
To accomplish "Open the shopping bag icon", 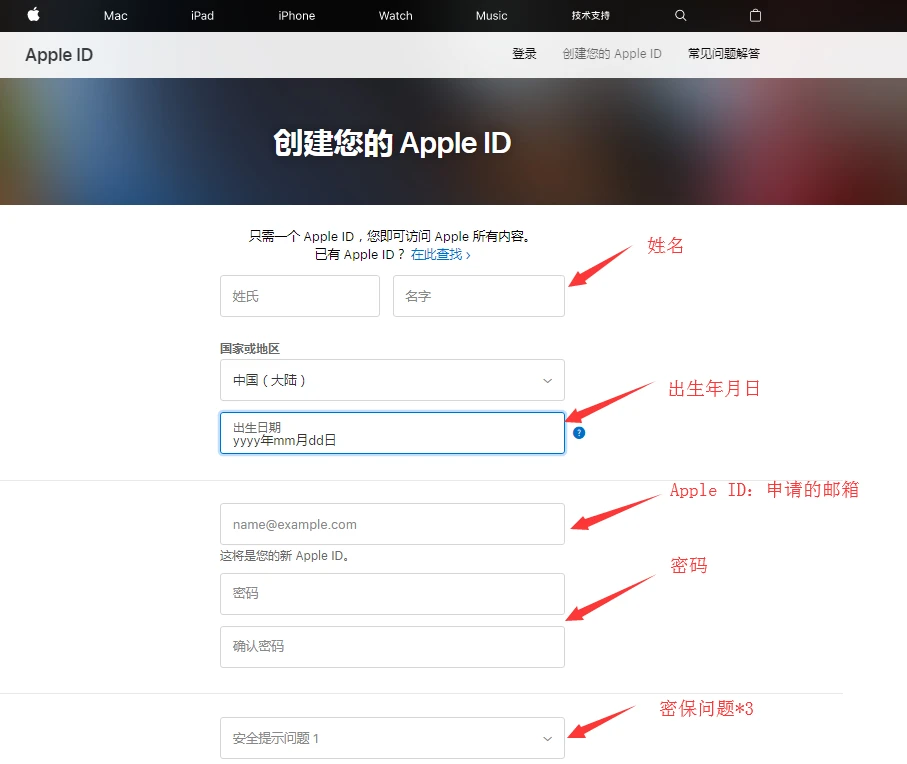I will [x=755, y=16].
